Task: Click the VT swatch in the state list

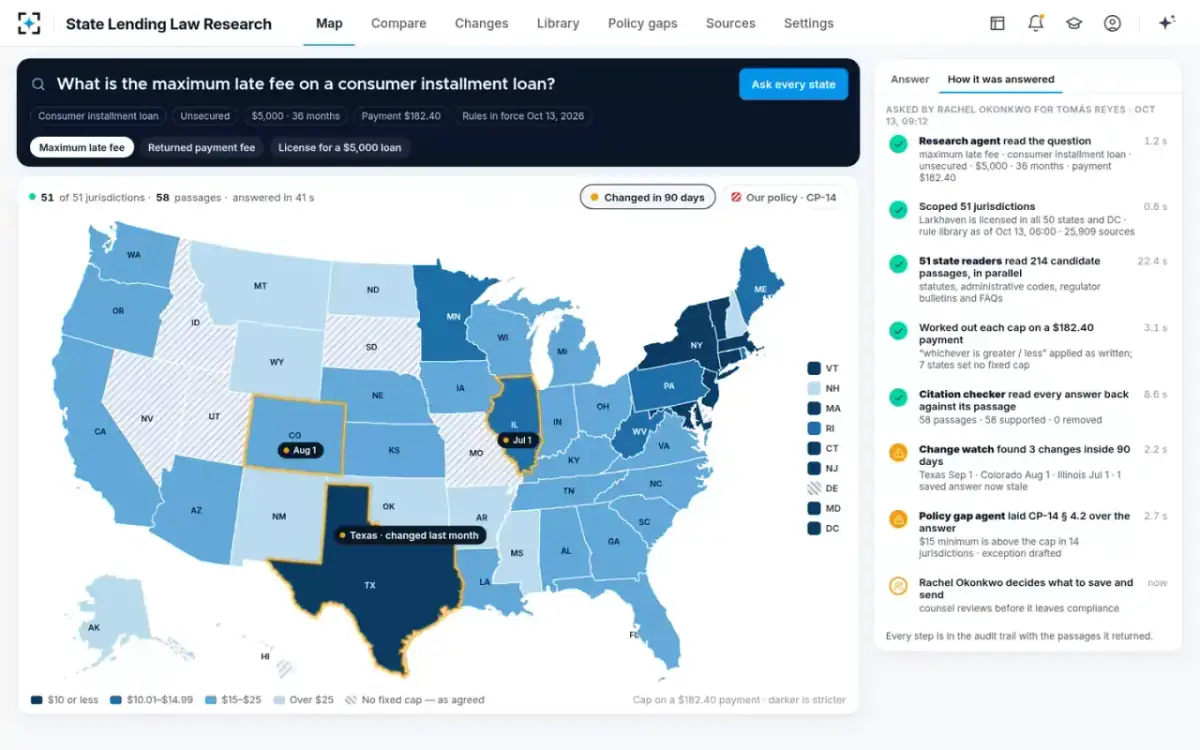Action: (x=814, y=368)
